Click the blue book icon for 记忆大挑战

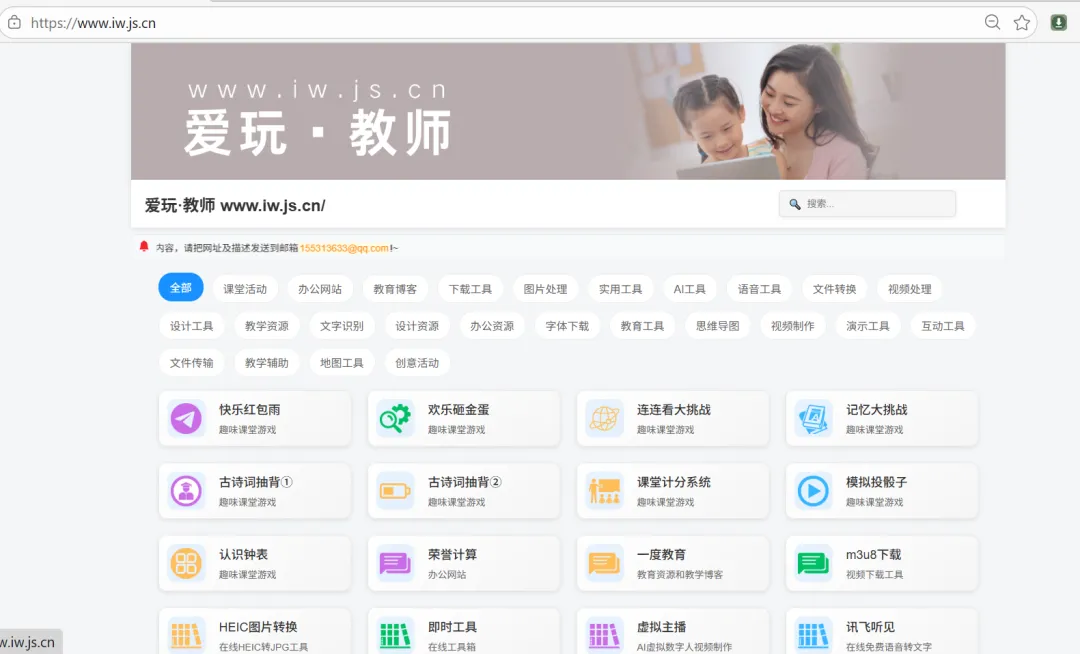[x=813, y=418]
